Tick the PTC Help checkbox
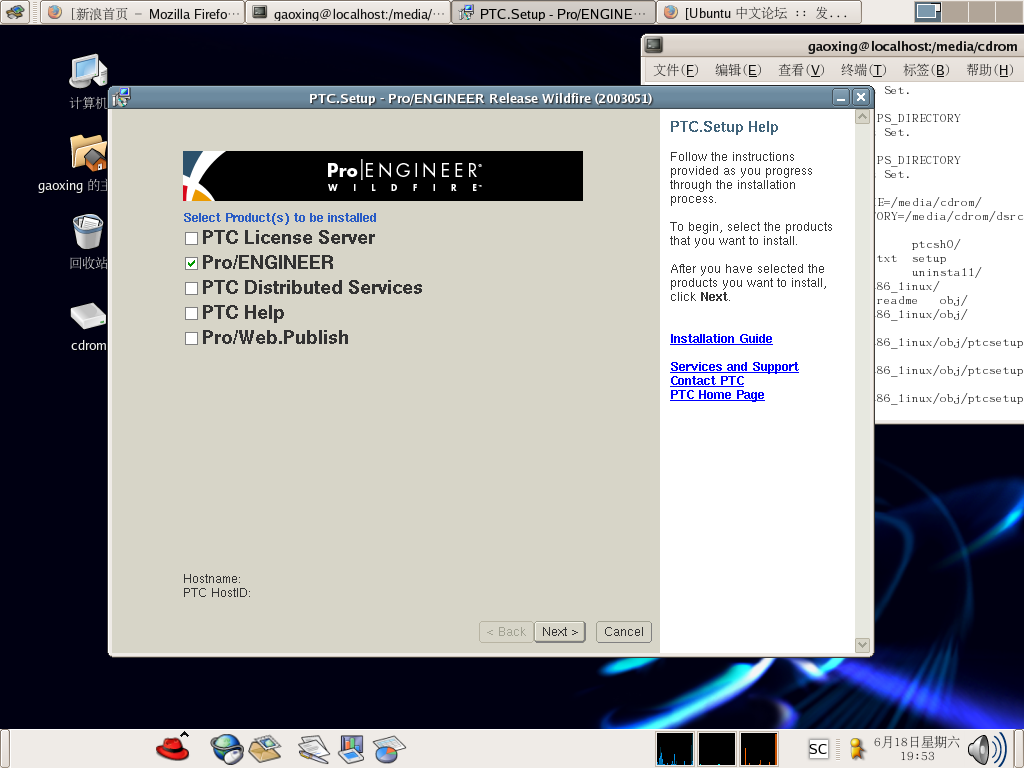 (x=191, y=313)
